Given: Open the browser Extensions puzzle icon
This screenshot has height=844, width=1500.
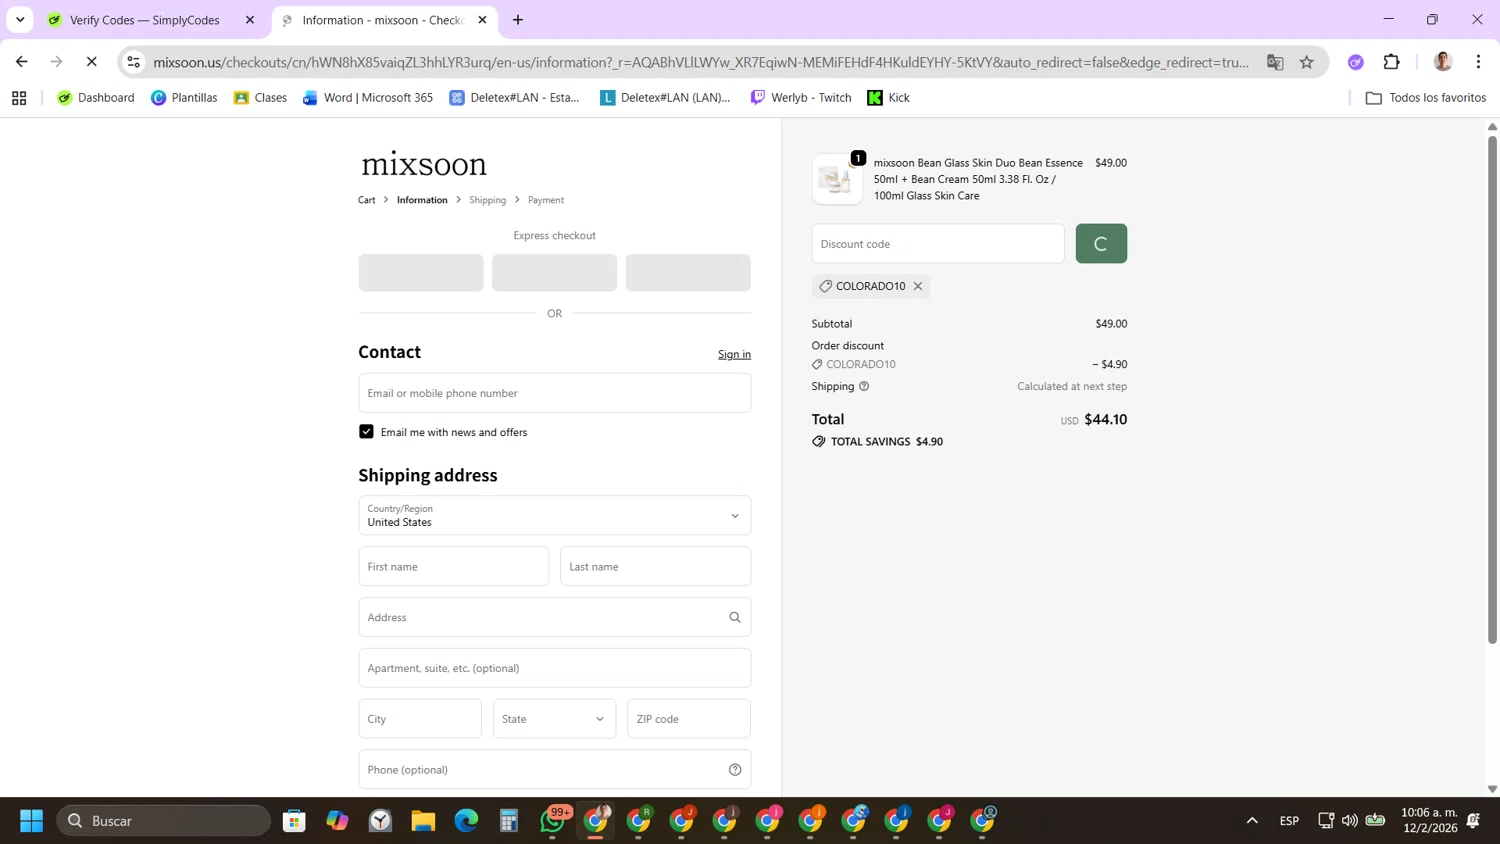Looking at the screenshot, I should click(1391, 62).
